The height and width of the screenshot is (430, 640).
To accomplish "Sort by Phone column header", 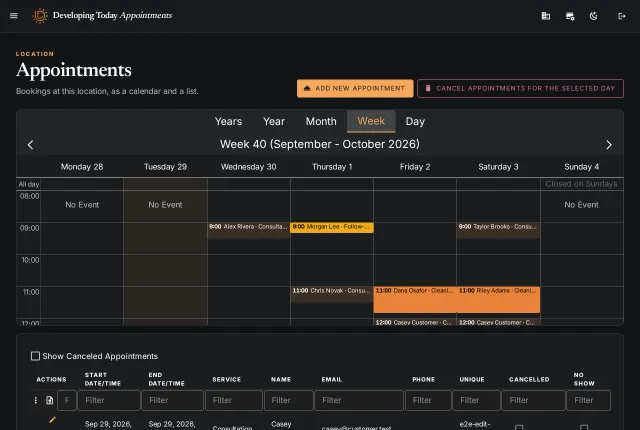I will 423,379.
